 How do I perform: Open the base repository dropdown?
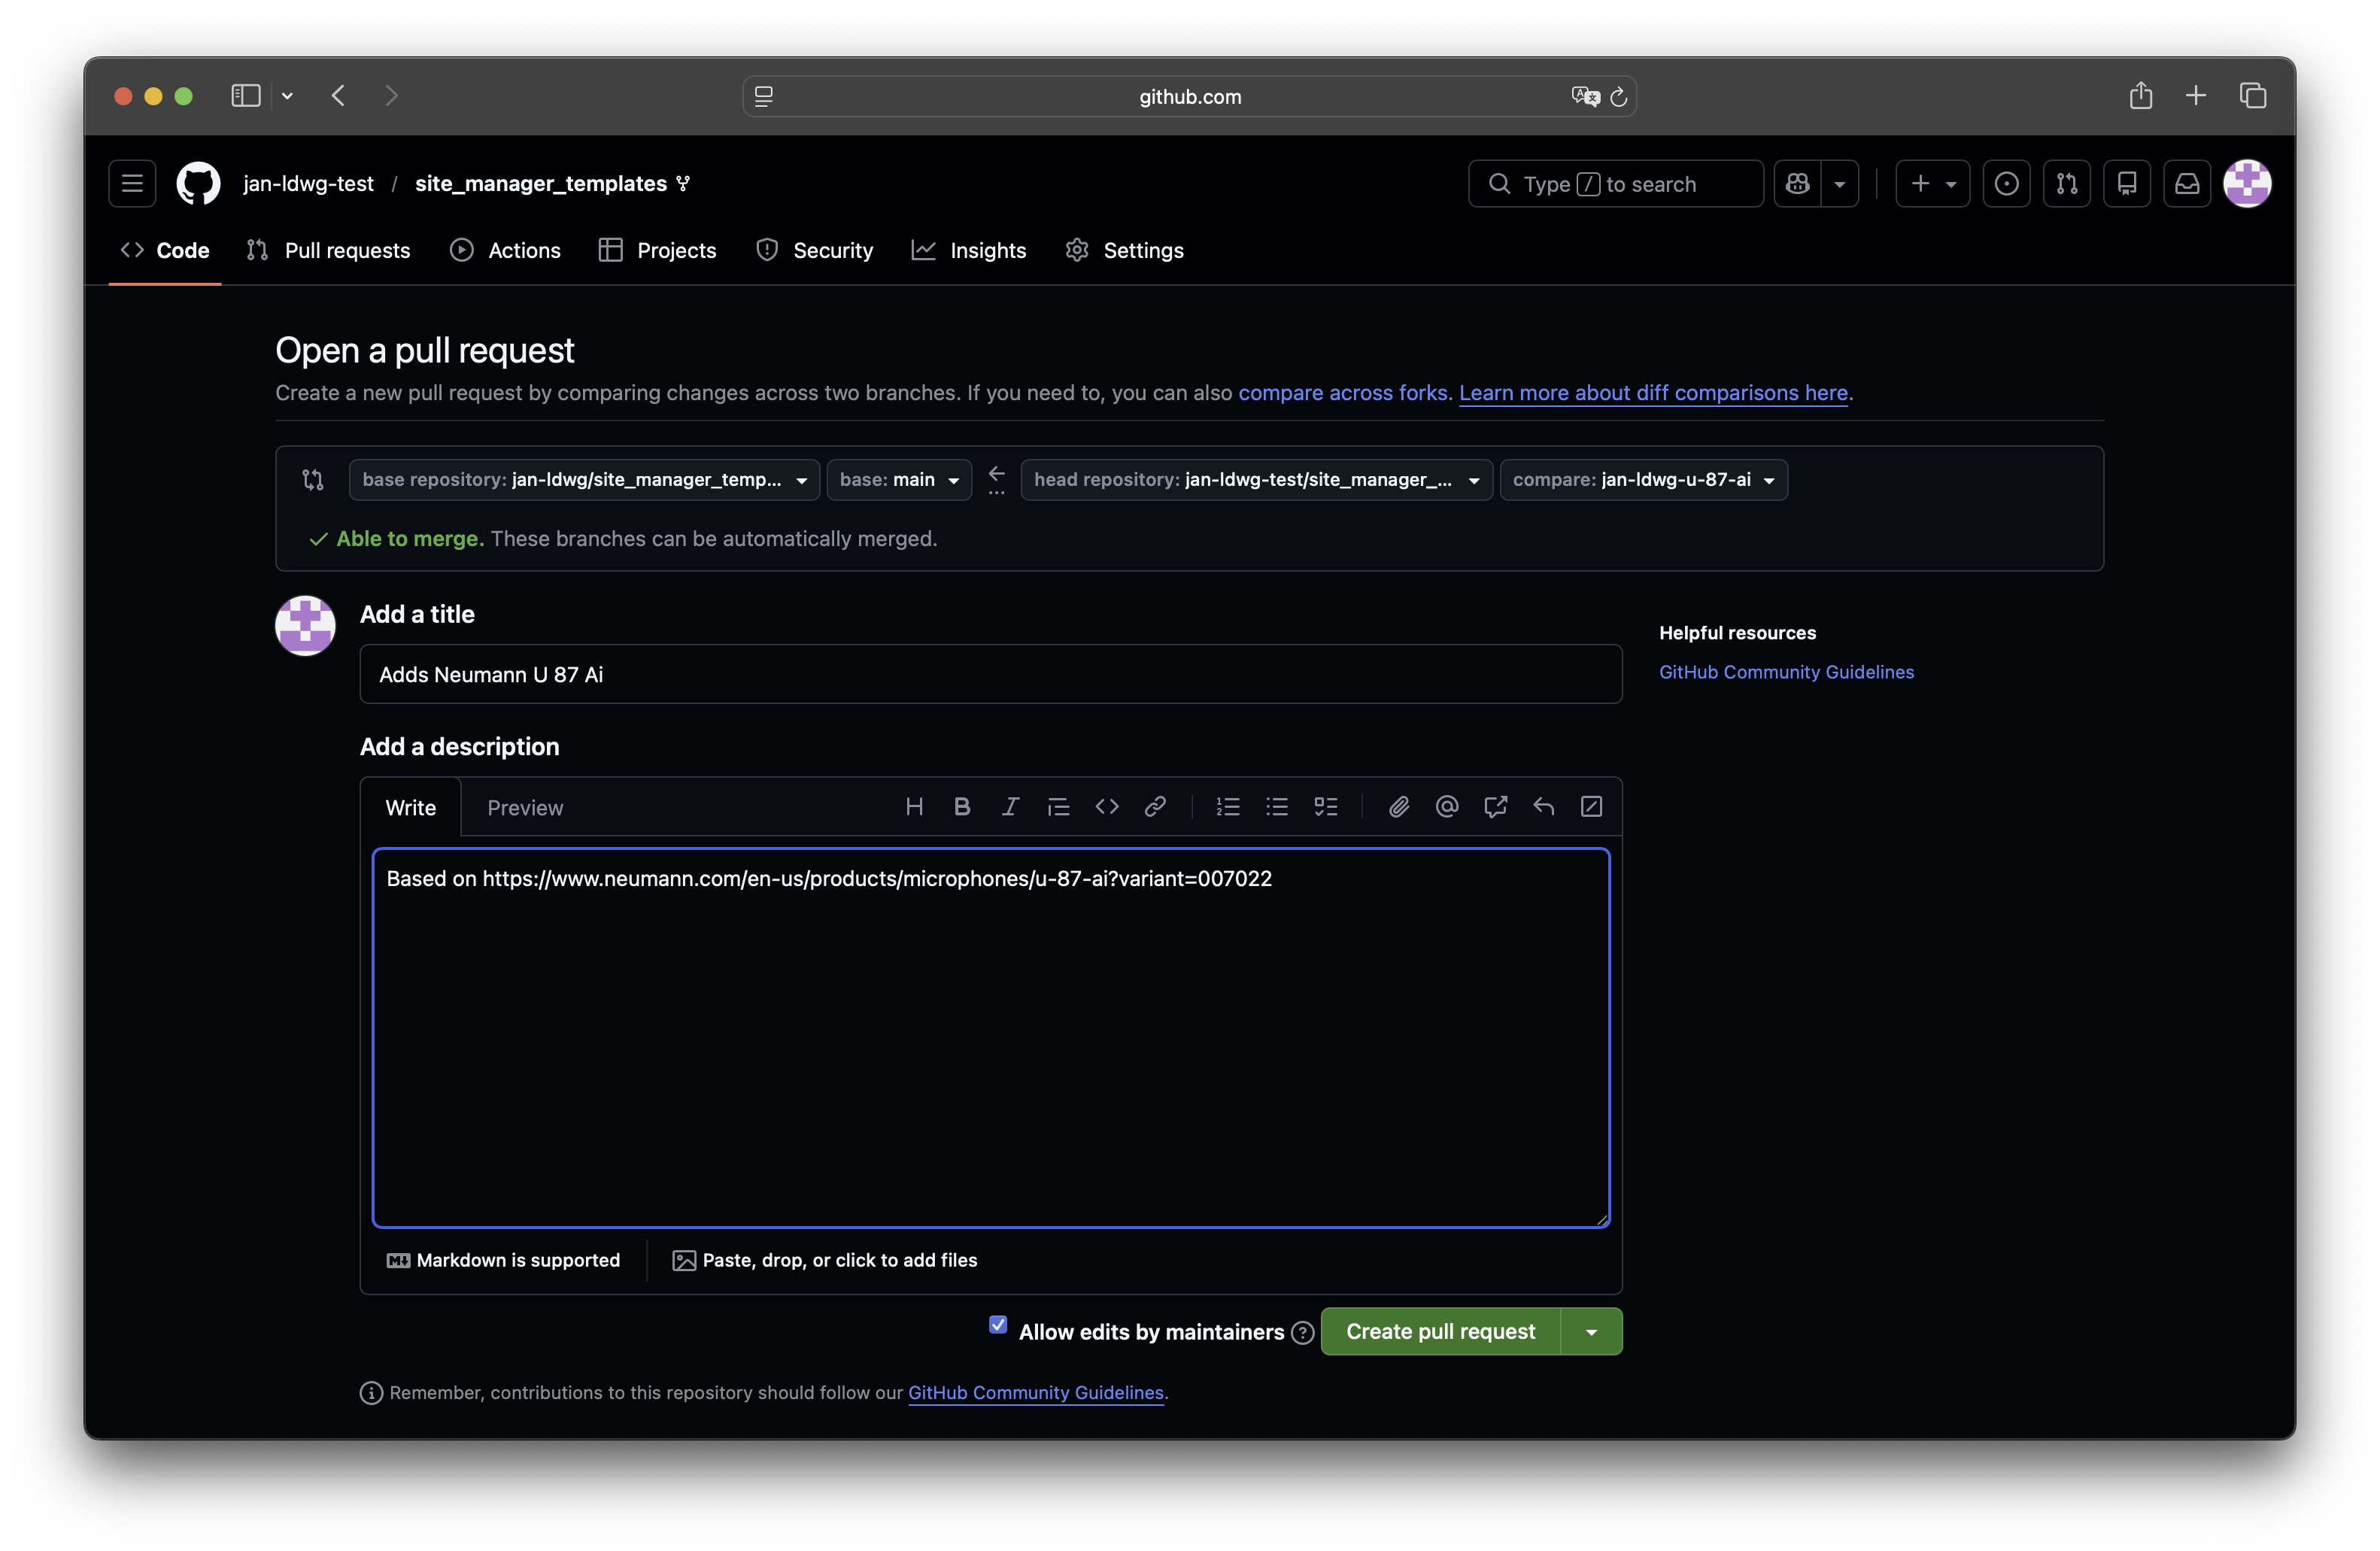click(584, 480)
